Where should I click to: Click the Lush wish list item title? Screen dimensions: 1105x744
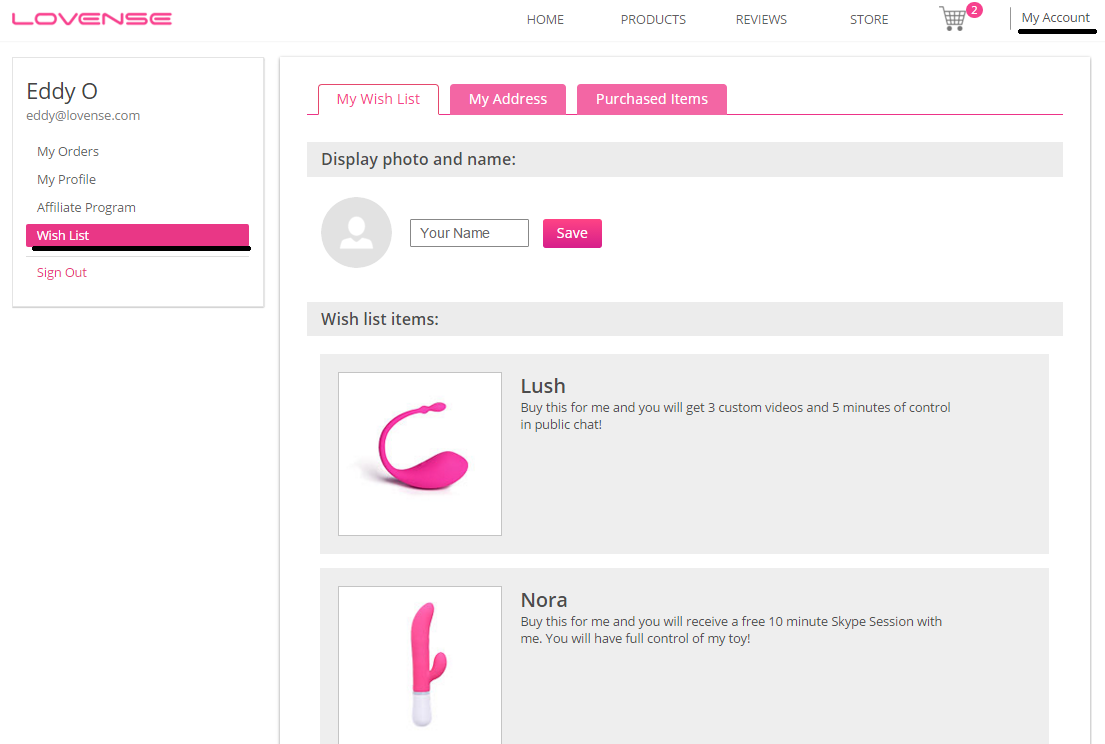(x=543, y=386)
